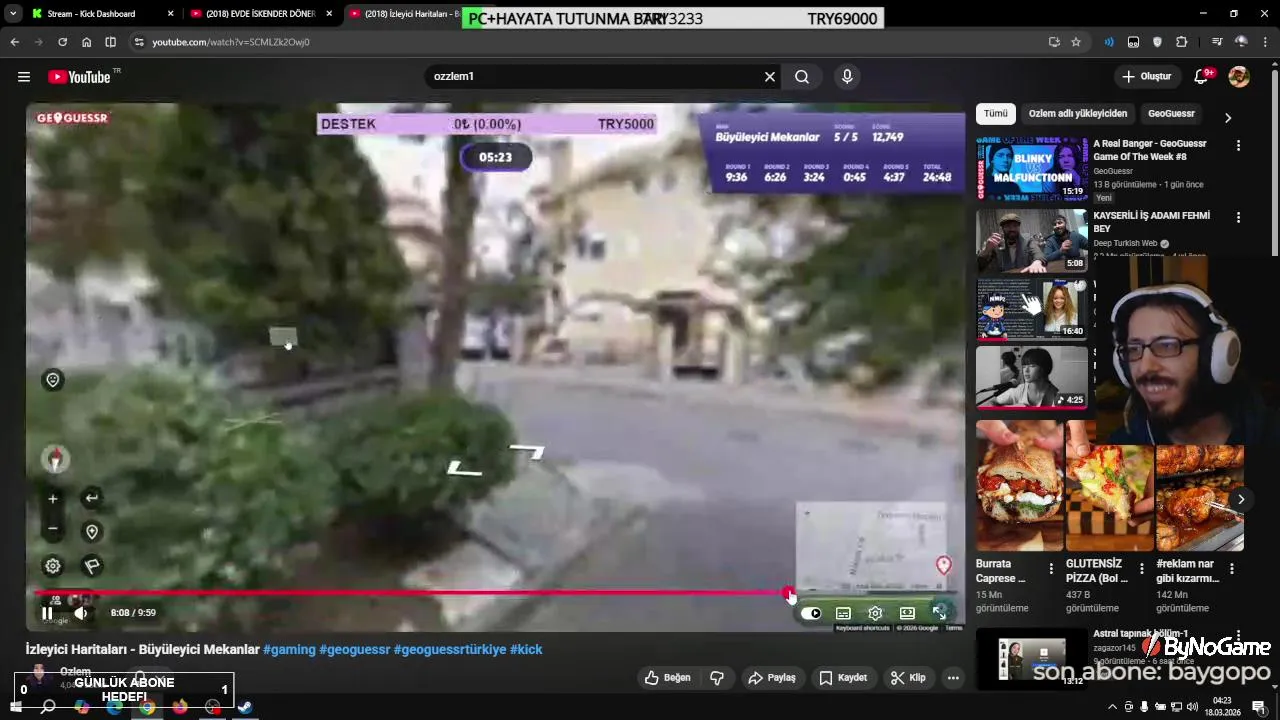Pause the video with the pause button
Screen dimensions: 1280x720
(47, 613)
